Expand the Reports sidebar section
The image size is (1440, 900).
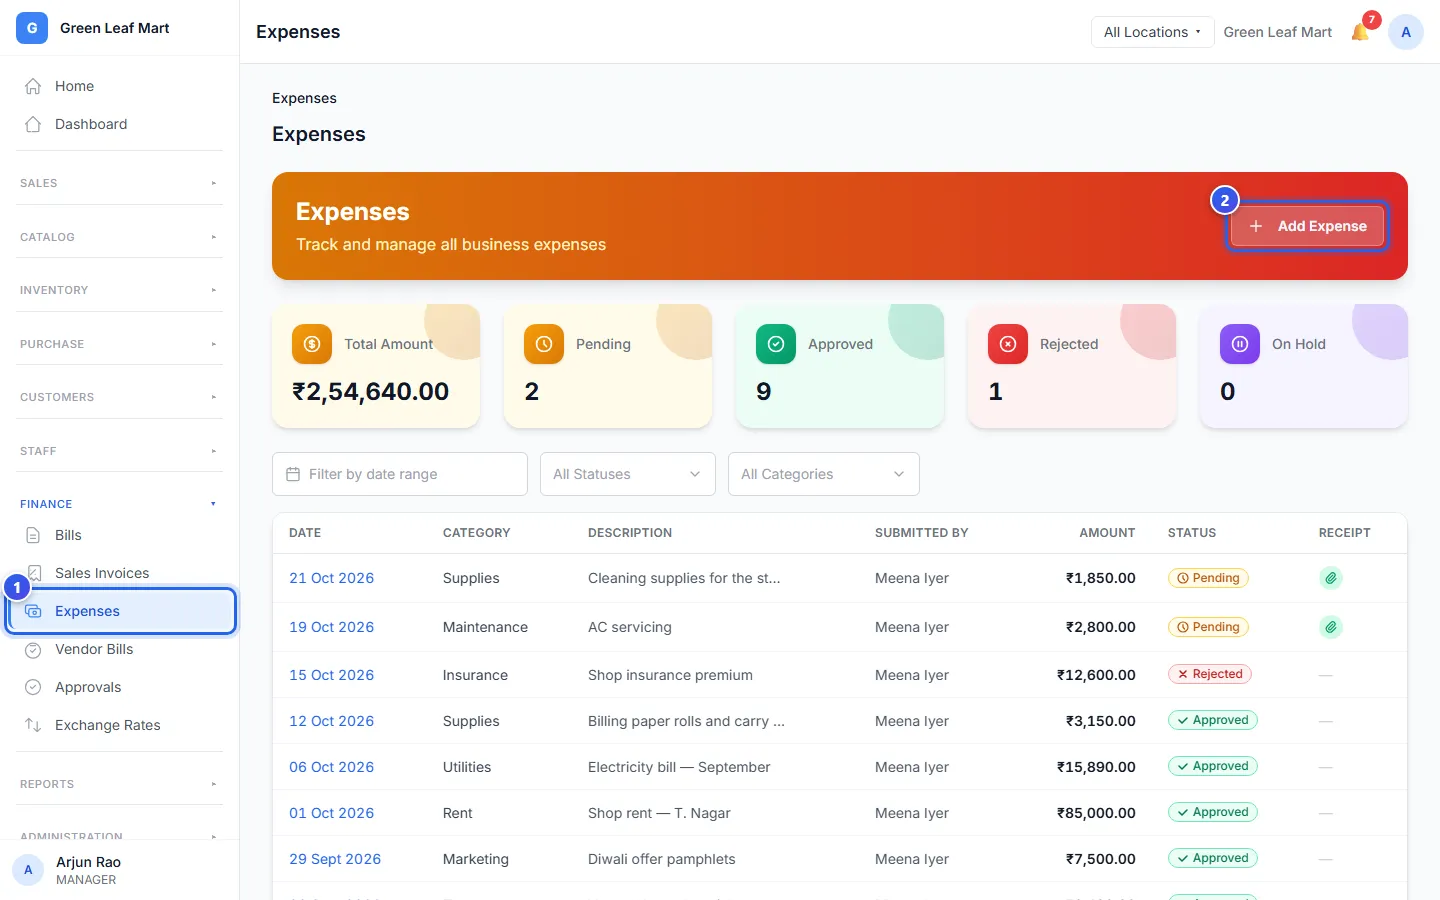point(119,784)
